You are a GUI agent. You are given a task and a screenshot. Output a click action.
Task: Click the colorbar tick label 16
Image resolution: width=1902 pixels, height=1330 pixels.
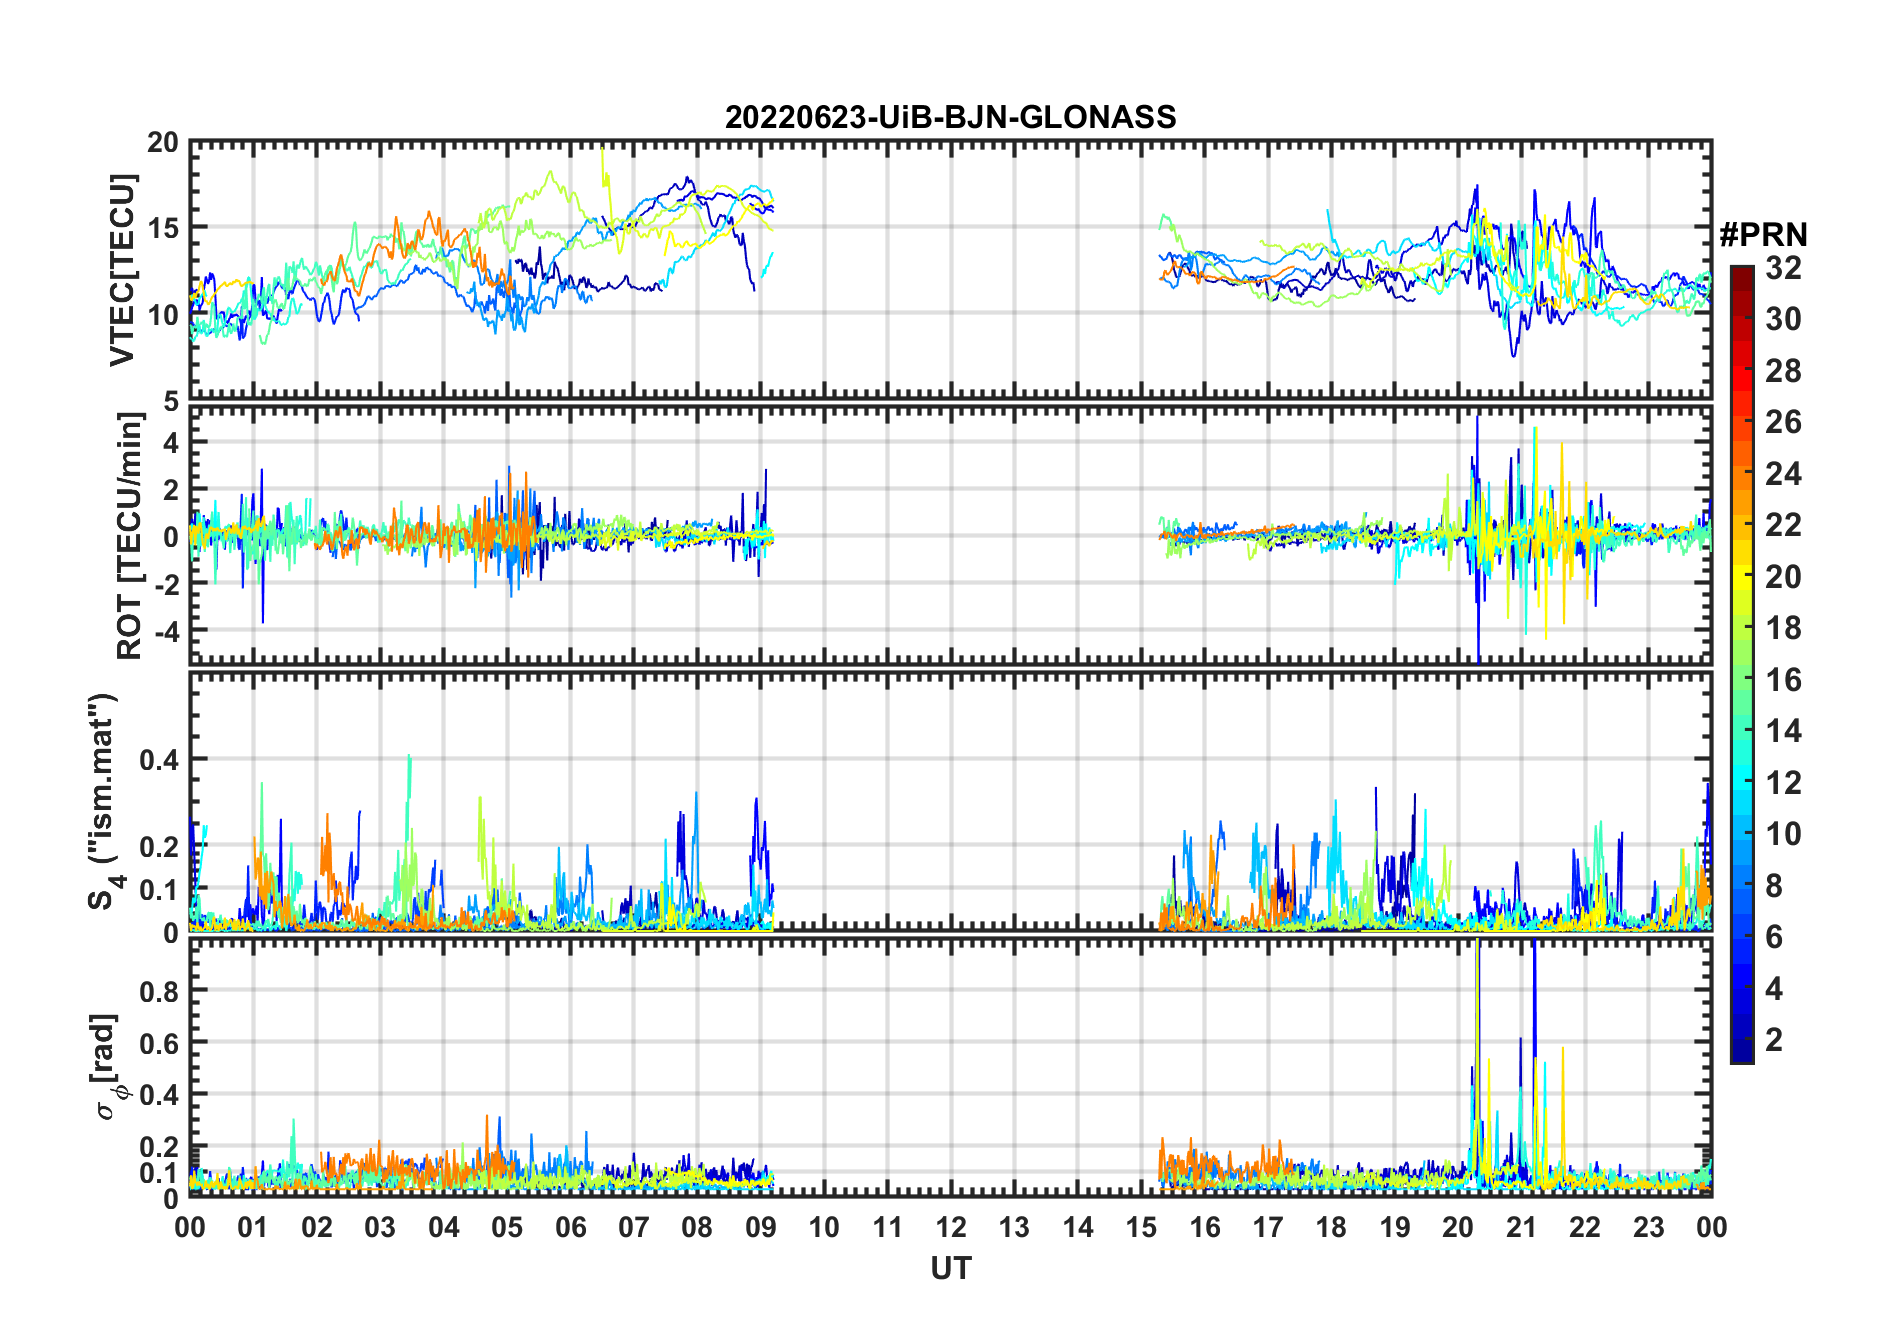tap(1783, 680)
